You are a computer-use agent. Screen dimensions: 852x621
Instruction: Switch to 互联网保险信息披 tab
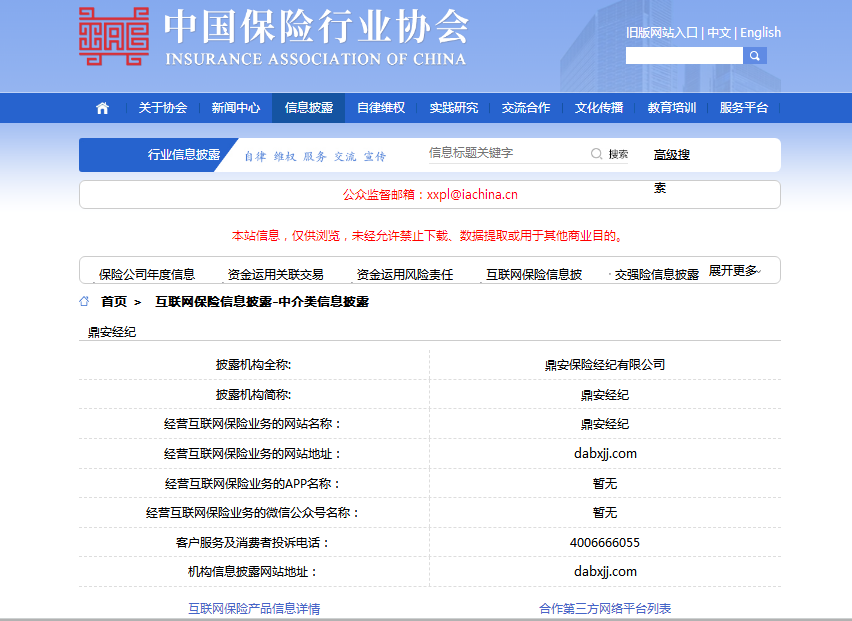pyautogui.click(x=534, y=274)
